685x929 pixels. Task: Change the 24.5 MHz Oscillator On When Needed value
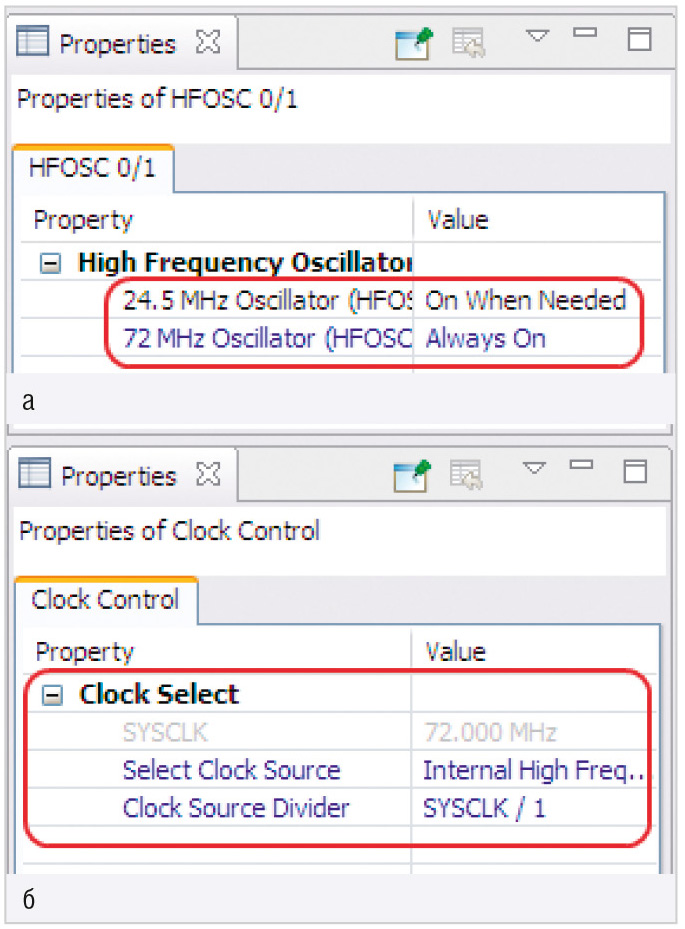click(x=526, y=300)
